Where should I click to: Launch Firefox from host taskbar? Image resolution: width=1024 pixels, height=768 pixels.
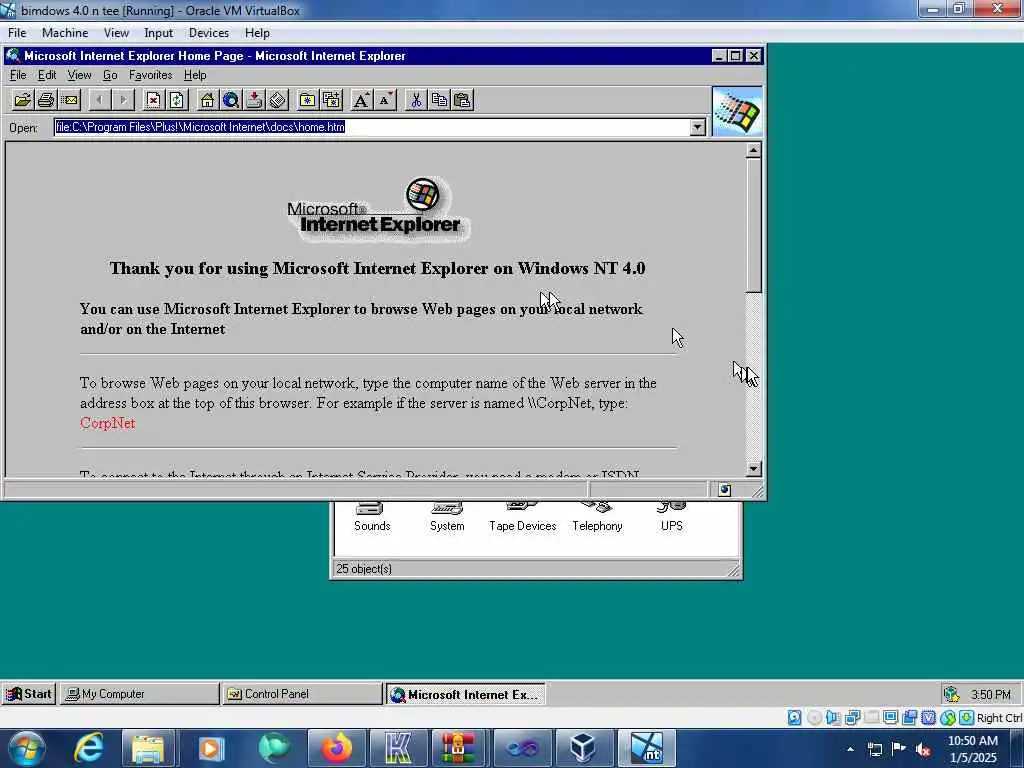point(336,748)
